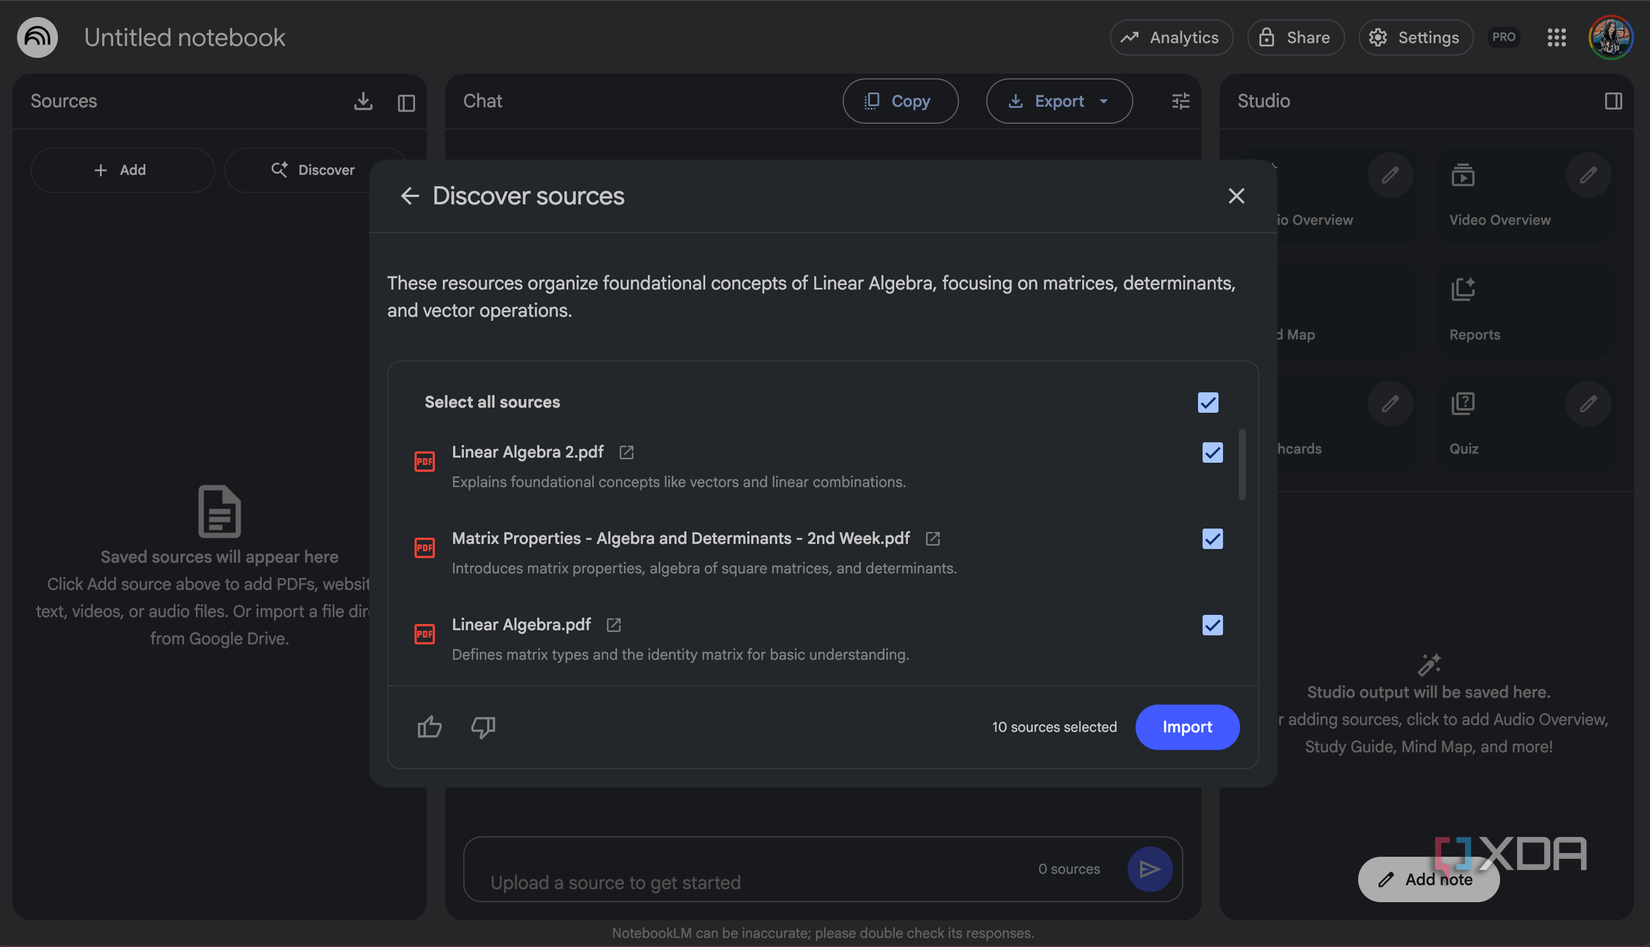Image resolution: width=1650 pixels, height=947 pixels.
Task: Give thumbs up on suggested sources
Action: [429, 727]
